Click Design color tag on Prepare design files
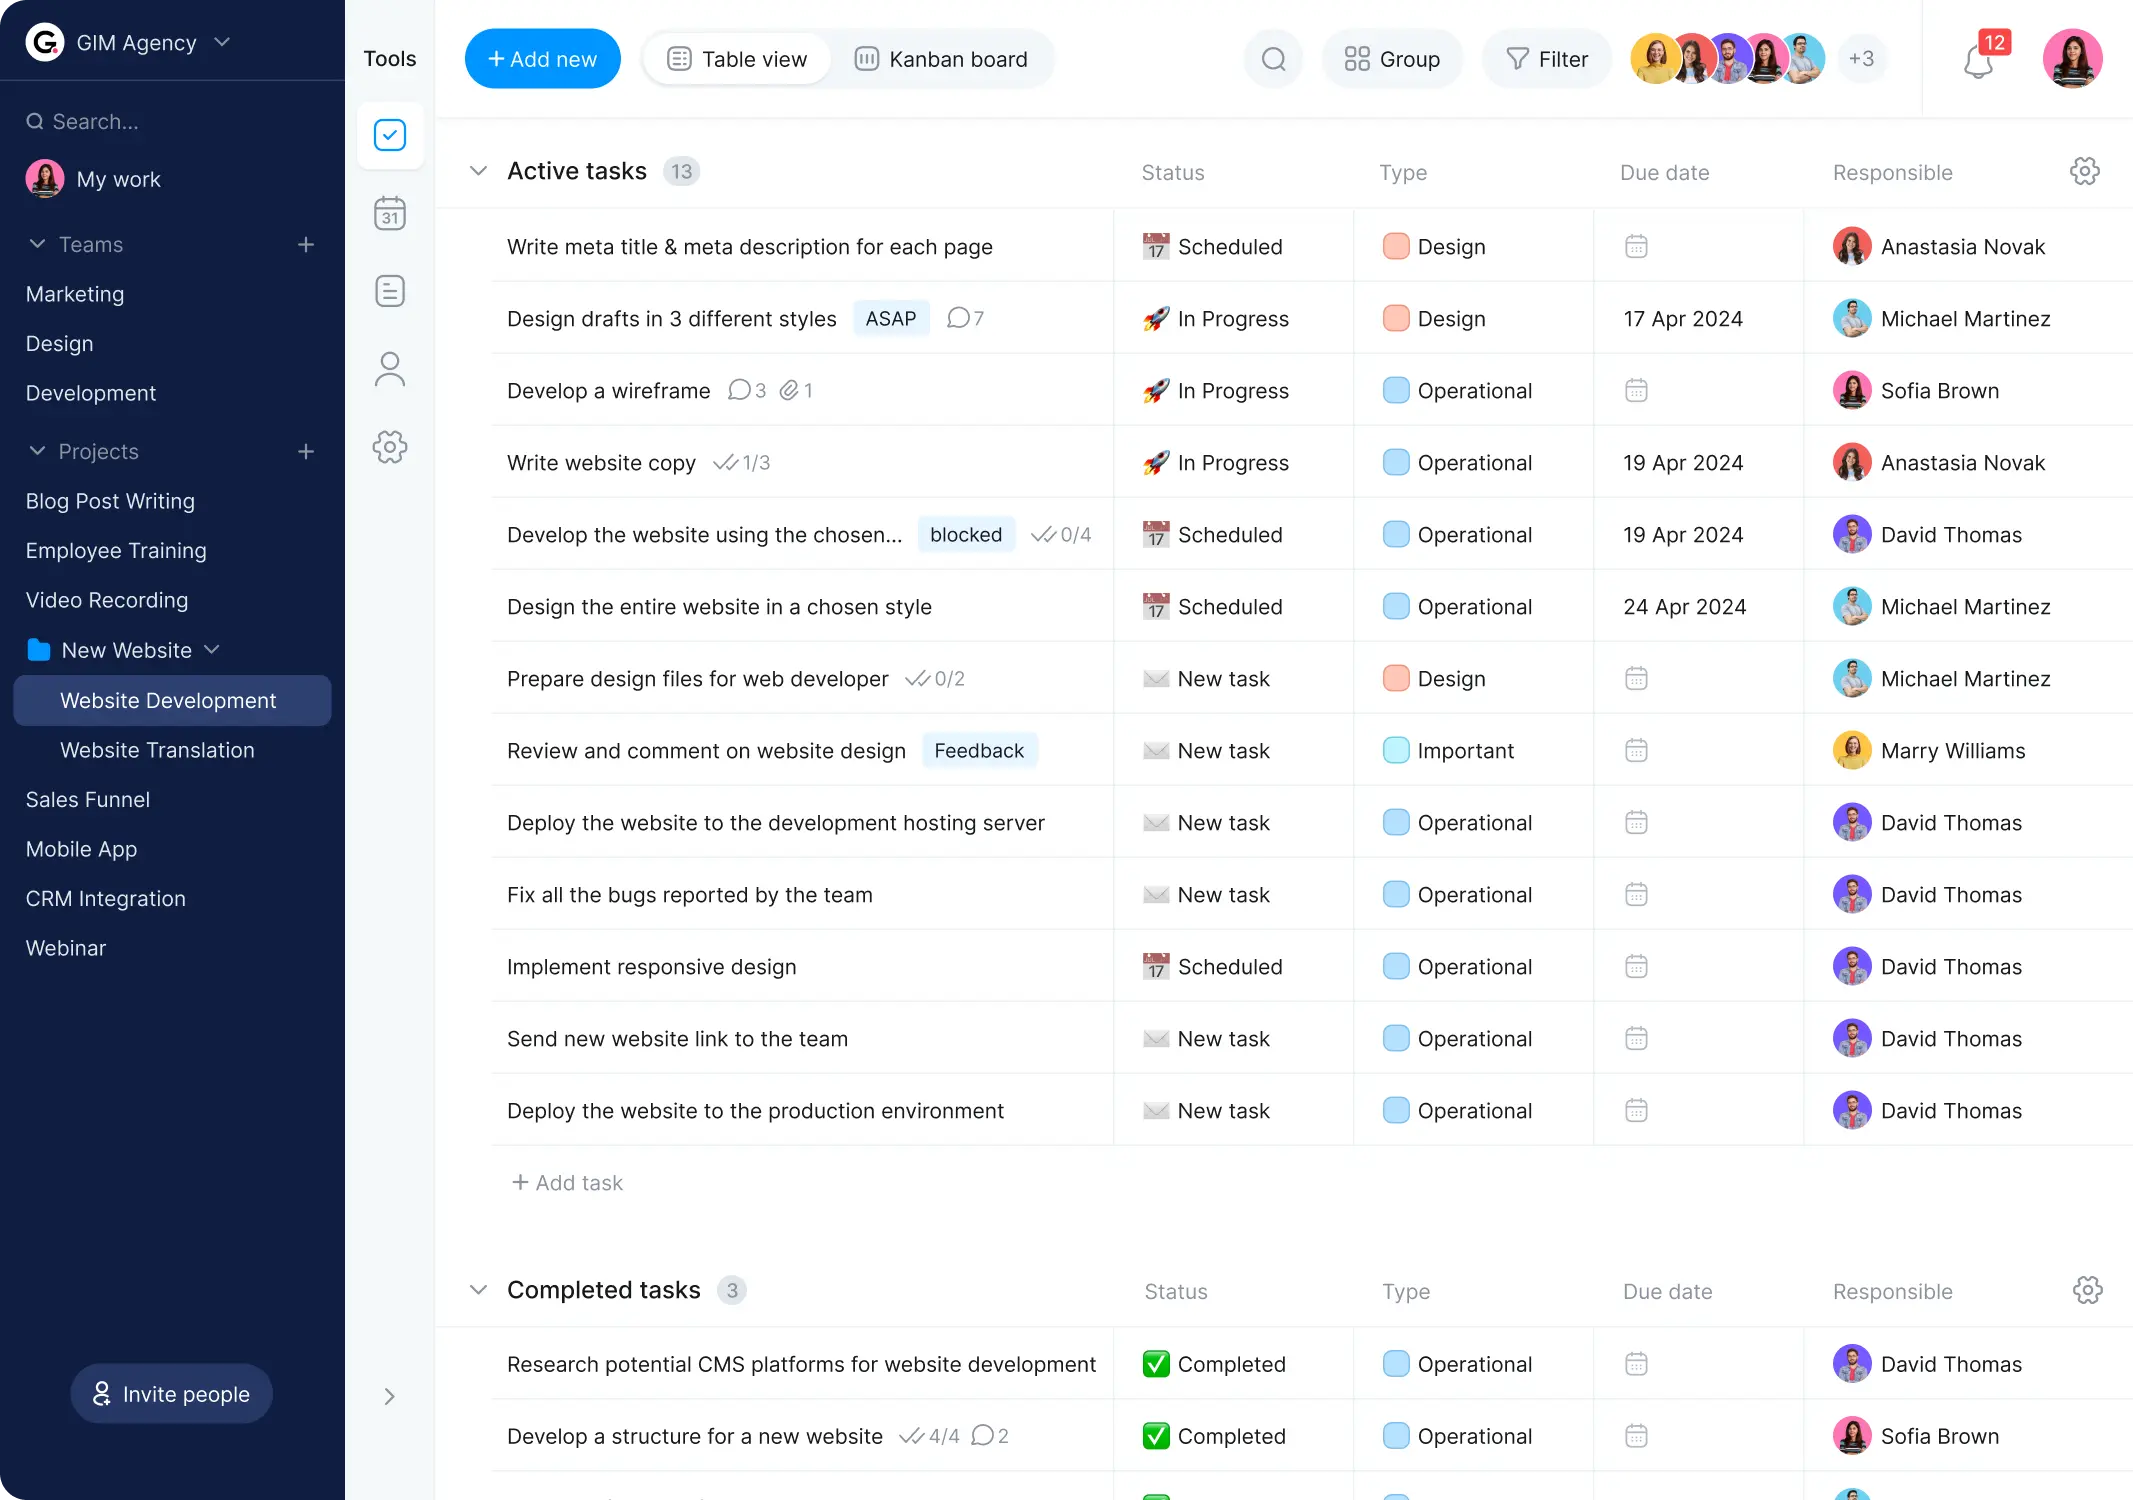 (1396, 678)
